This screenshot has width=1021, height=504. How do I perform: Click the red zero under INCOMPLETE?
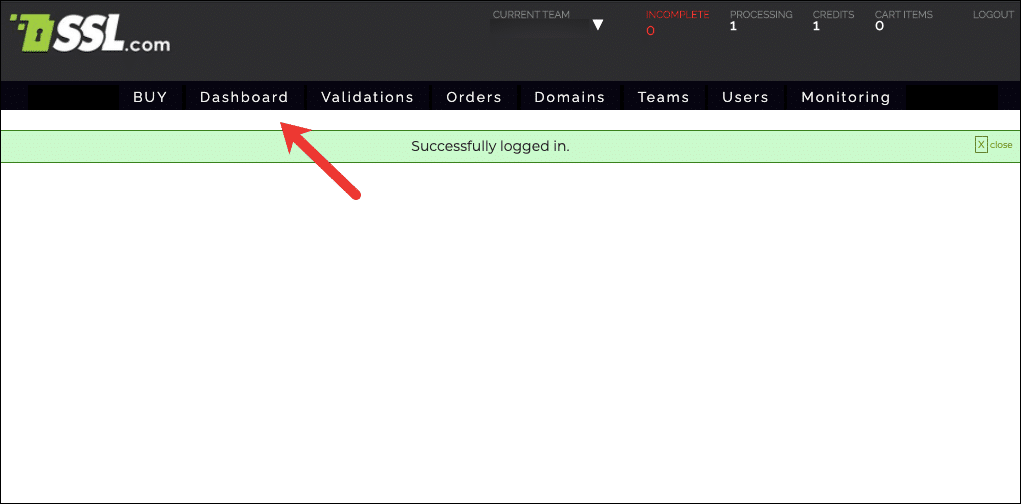650,30
